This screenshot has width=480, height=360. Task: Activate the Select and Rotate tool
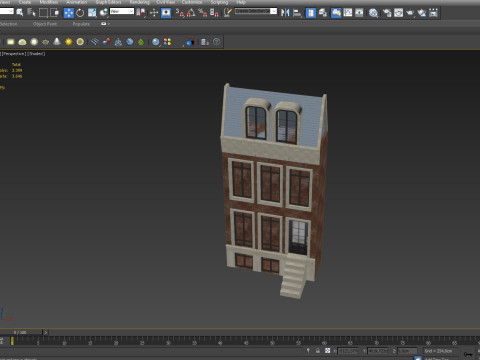point(80,13)
